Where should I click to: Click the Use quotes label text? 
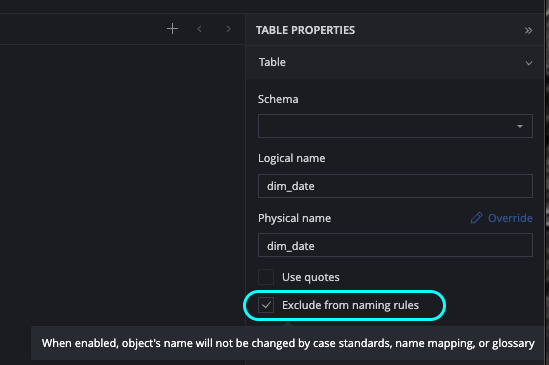pyautogui.click(x=311, y=277)
